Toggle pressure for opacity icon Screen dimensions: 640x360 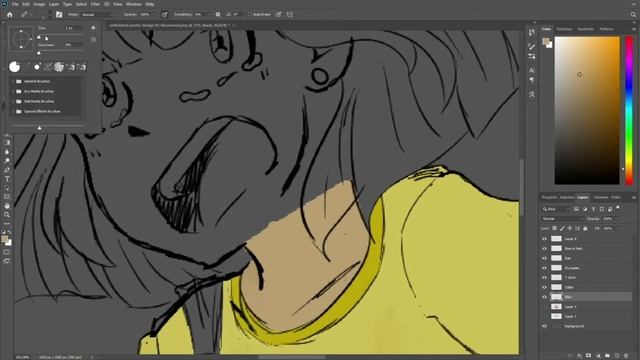tap(164, 14)
